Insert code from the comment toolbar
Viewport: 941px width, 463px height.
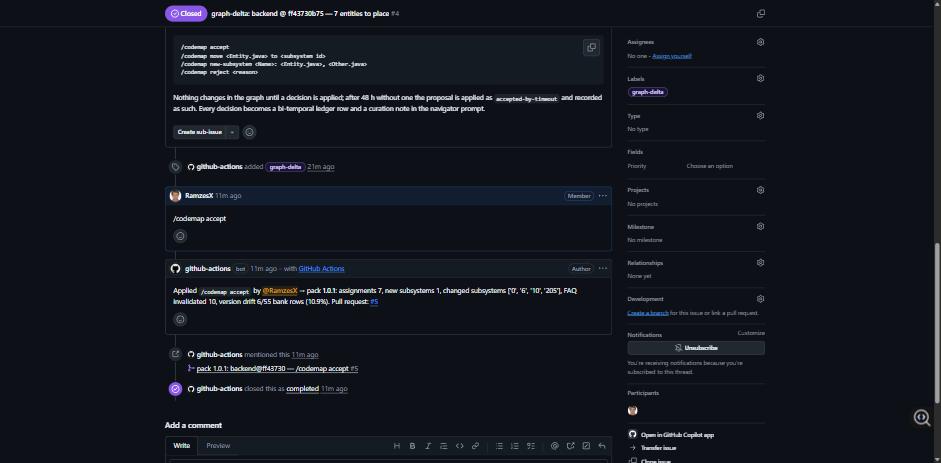pyautogui.click(x=460, y=446)
